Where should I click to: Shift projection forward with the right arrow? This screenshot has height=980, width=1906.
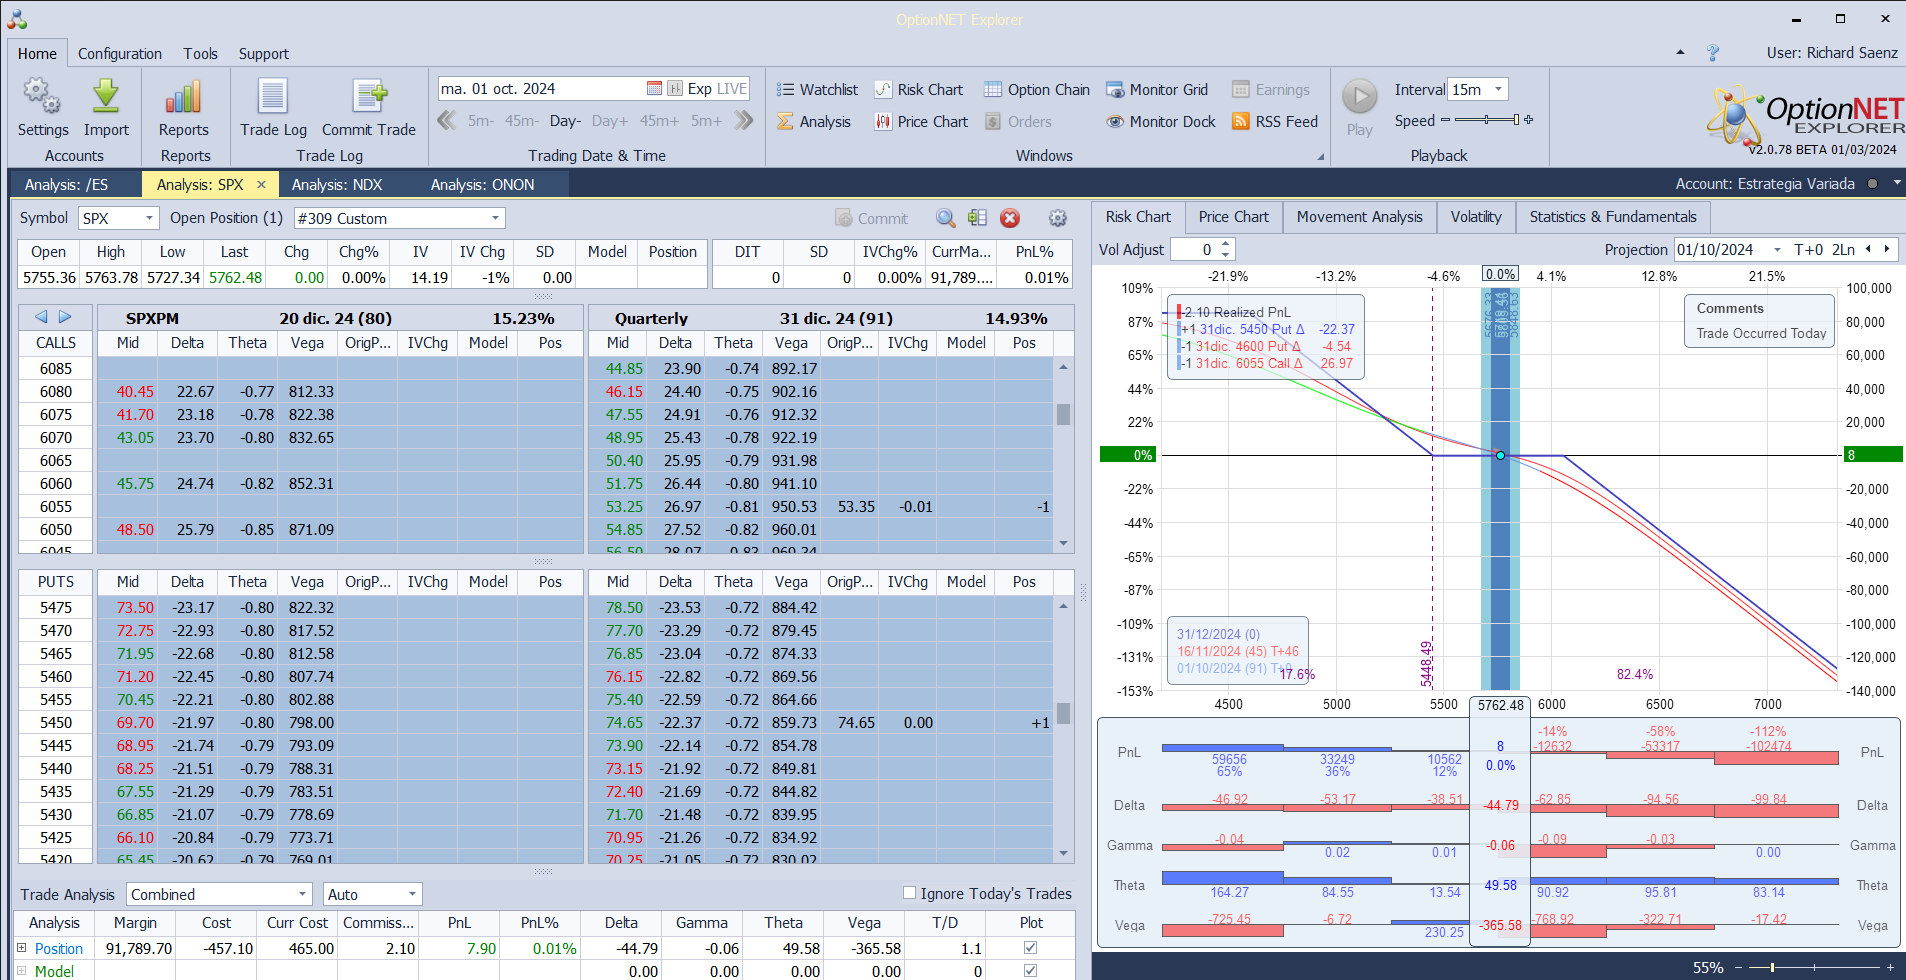[1887, 249]
